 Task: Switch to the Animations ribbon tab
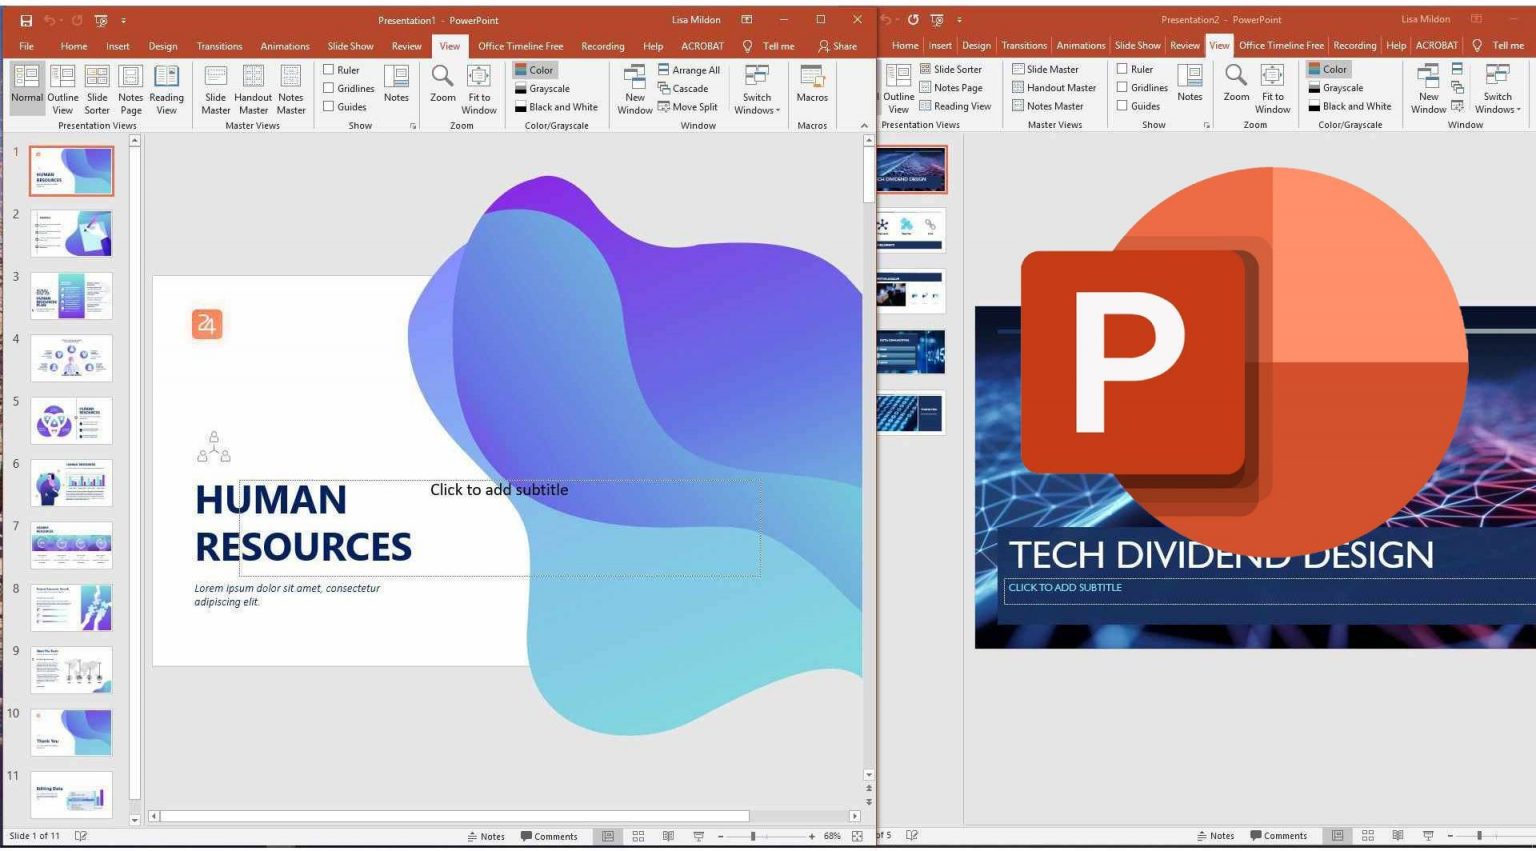coord(285,45)
